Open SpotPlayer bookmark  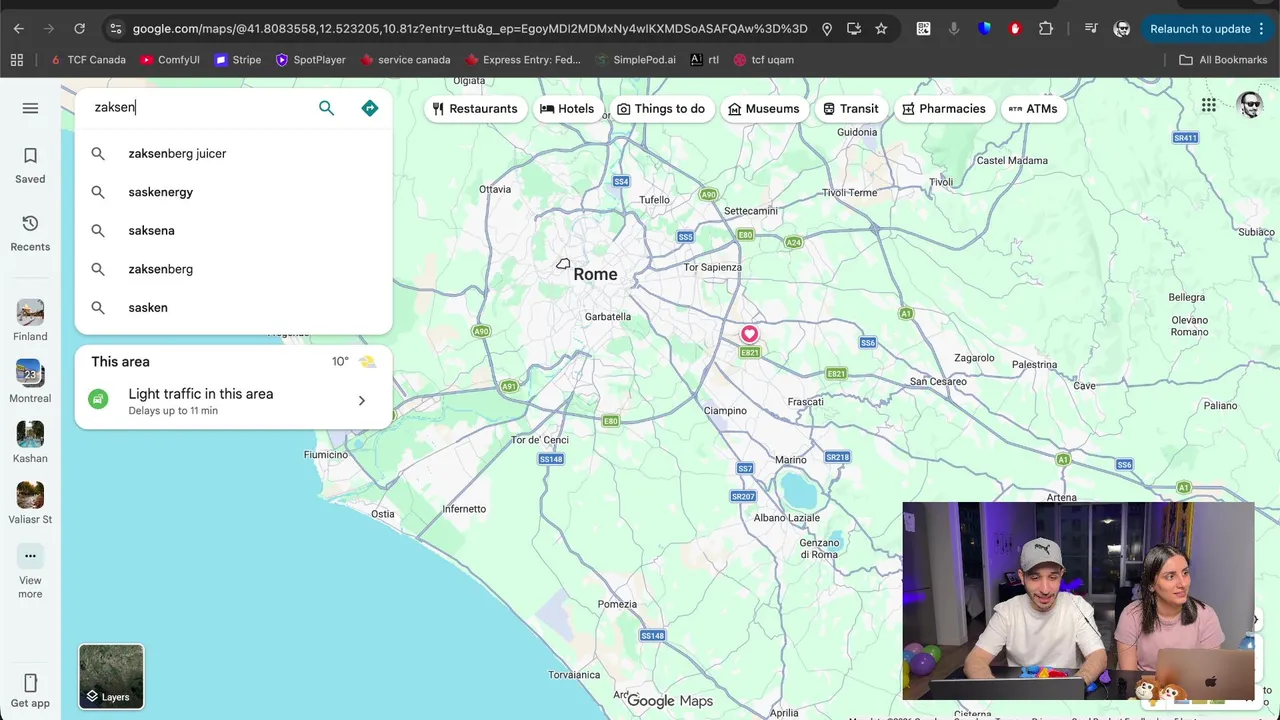coord(311,60)
